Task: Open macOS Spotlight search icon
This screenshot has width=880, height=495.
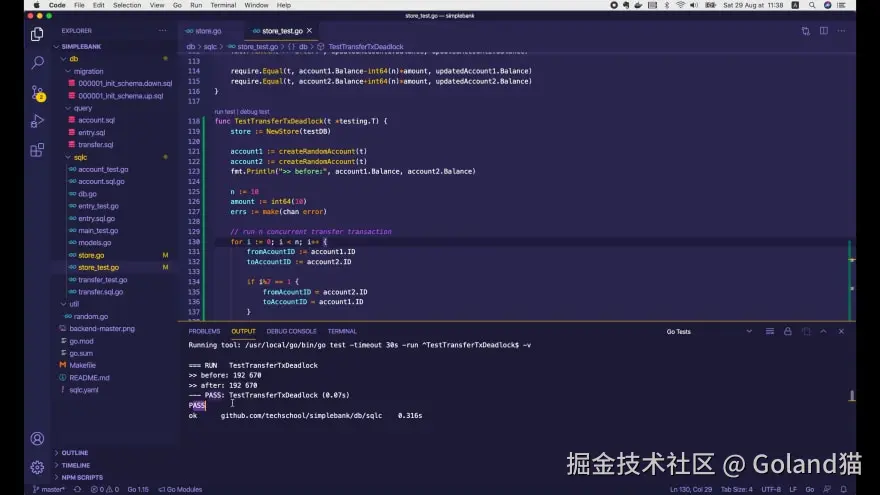Action: click(x=812, y=5)
